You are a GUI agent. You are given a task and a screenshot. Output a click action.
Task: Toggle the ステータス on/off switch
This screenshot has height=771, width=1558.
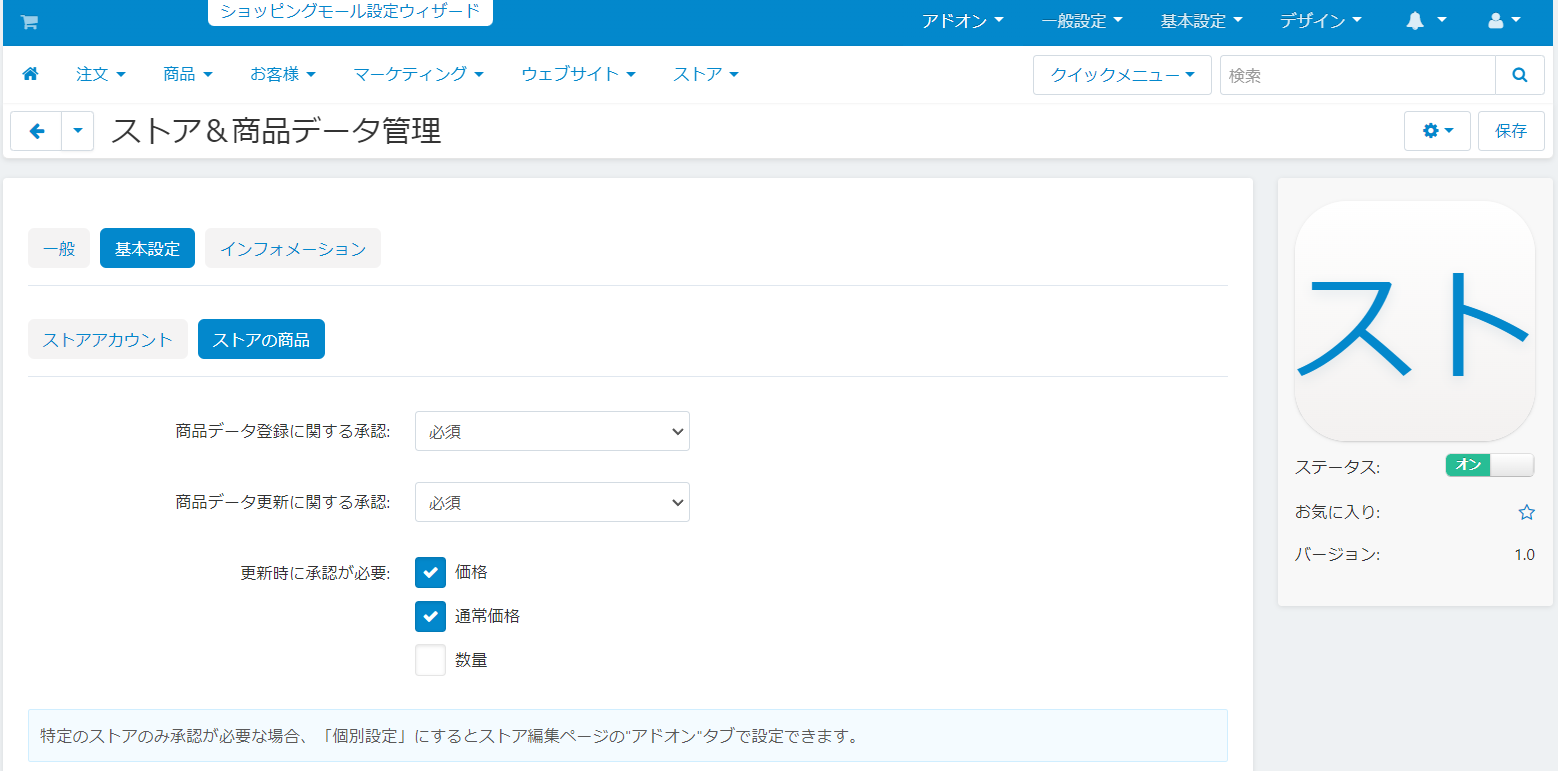tap(1489, 465)
